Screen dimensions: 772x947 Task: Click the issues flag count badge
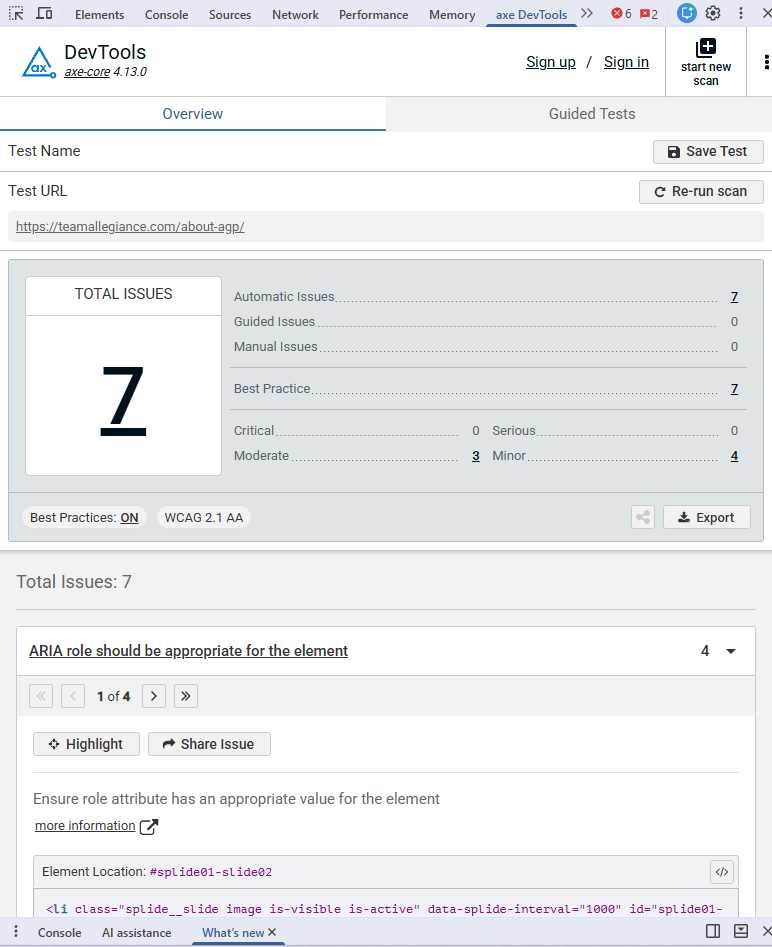pyautogui.click(x=649, y=13)
